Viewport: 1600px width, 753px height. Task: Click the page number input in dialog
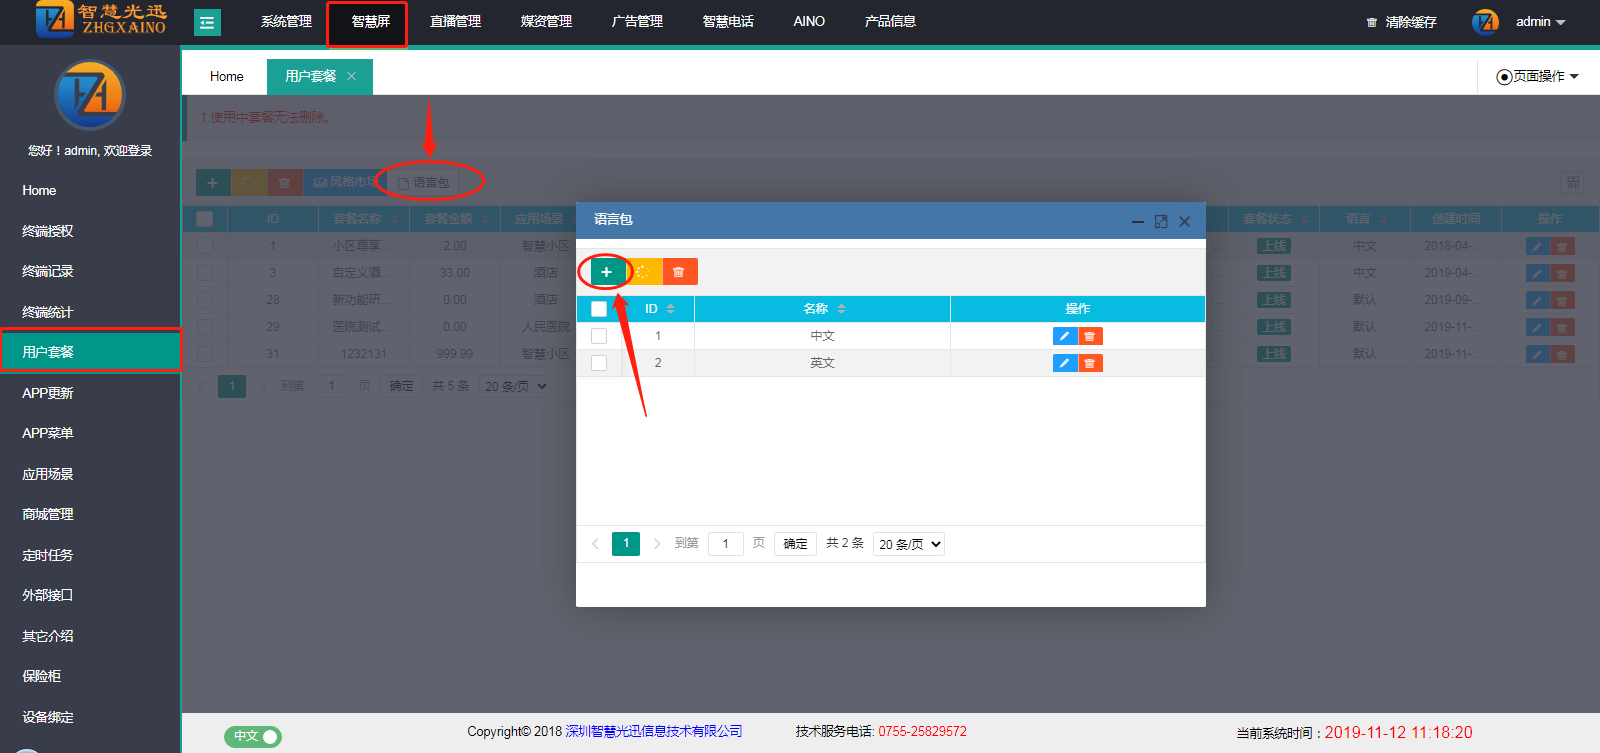[725, 544]
